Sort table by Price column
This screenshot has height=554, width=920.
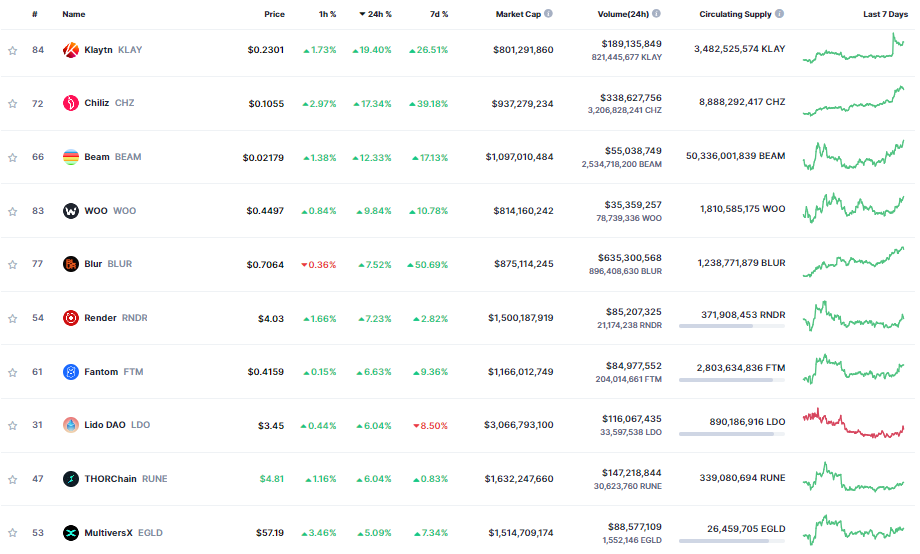pyautogui.click(x=274, y=14)
